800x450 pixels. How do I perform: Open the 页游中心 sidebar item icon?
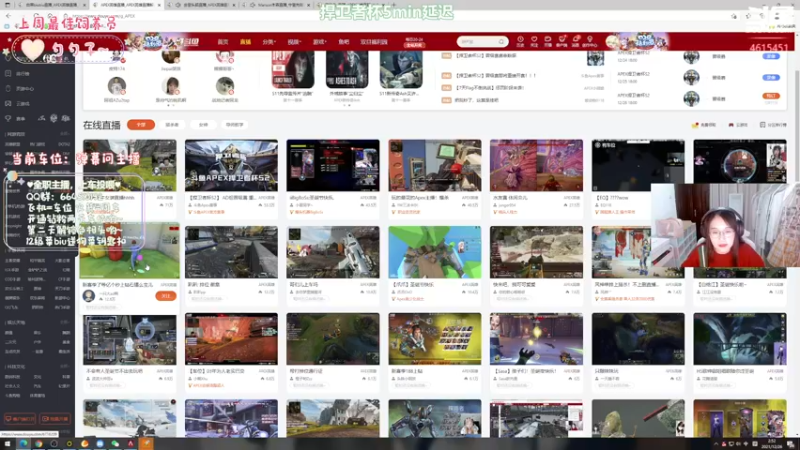click(x=8, y=88)
